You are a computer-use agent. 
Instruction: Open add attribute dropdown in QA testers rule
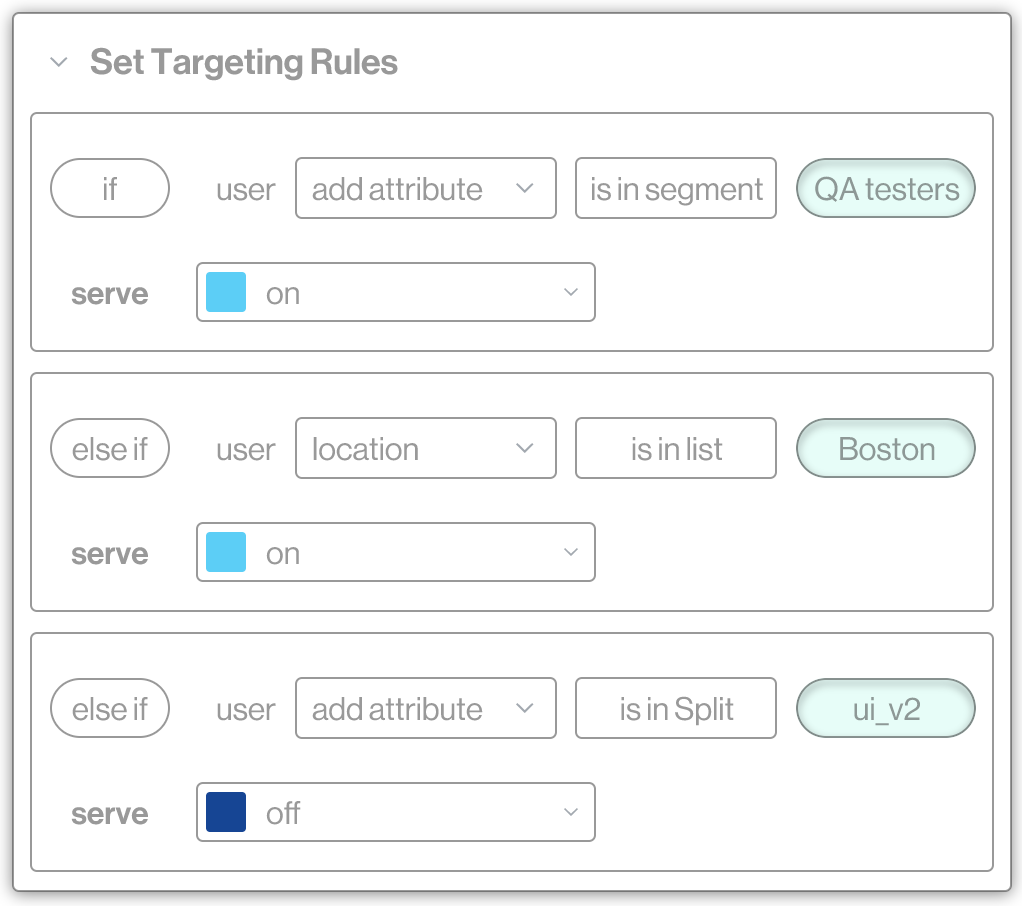tap(425, 188)
